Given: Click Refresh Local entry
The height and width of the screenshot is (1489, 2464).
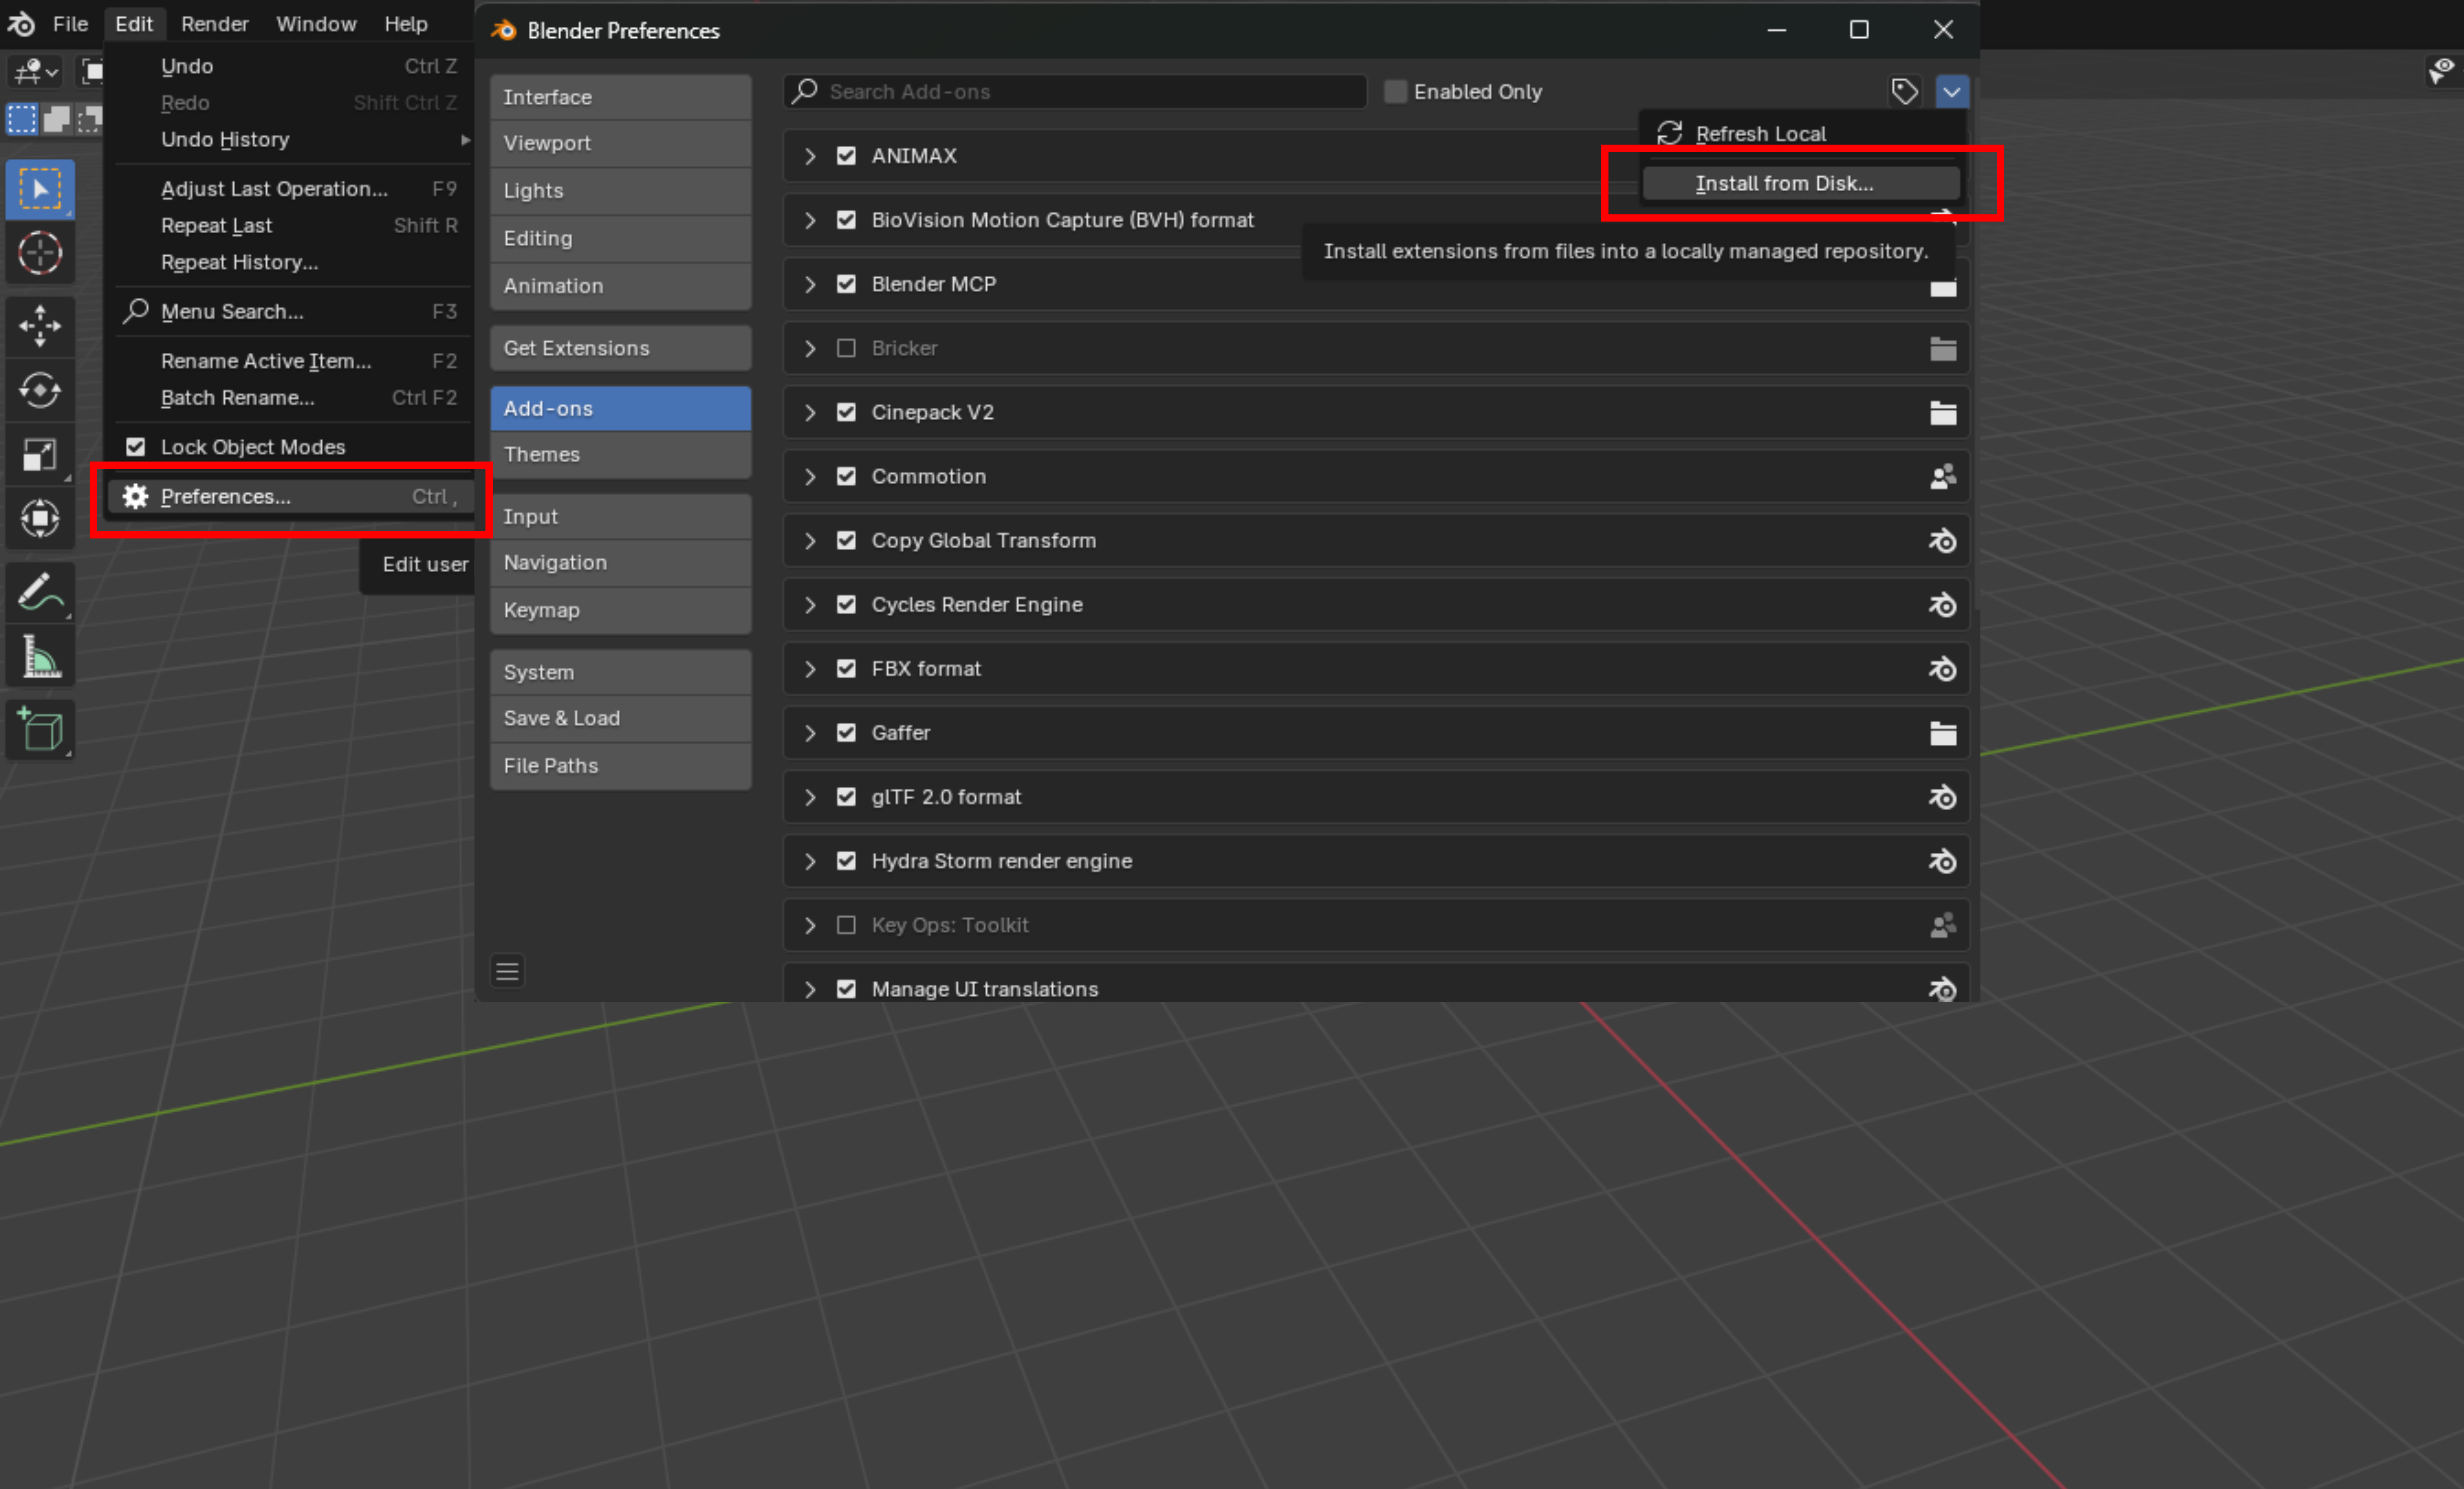Looking at the screenshot, I should pos(1801,133).
